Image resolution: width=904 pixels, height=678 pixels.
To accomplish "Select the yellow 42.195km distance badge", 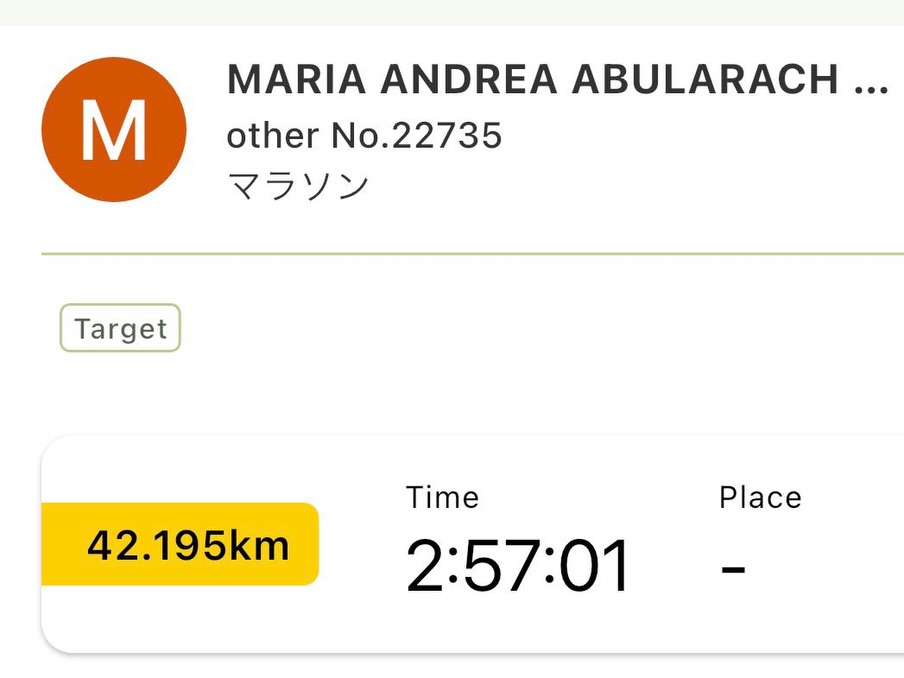I will pyautogui.click(x=181, y=545).
